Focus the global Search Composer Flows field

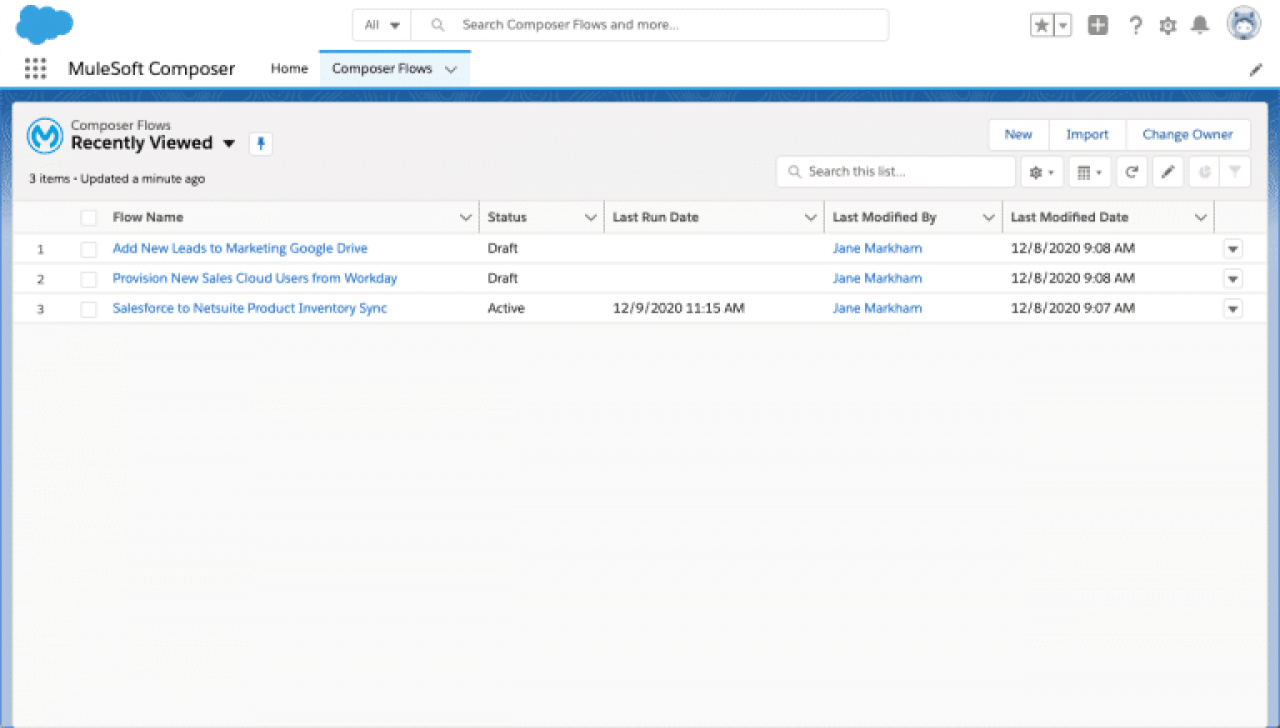650,25
